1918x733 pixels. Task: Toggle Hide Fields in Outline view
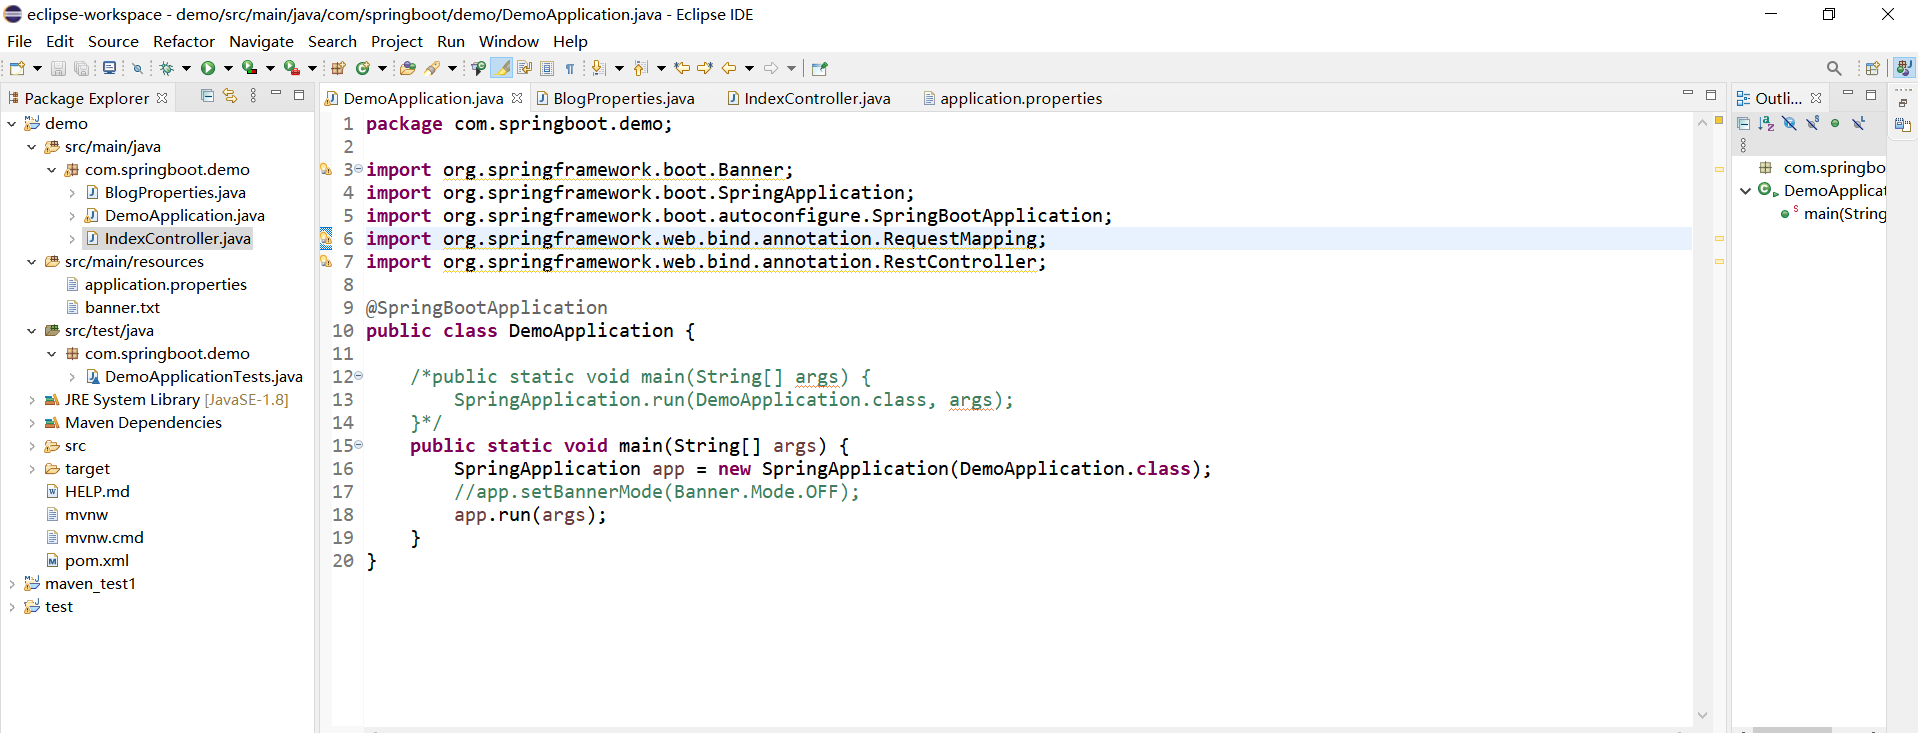click(1789, 123)
